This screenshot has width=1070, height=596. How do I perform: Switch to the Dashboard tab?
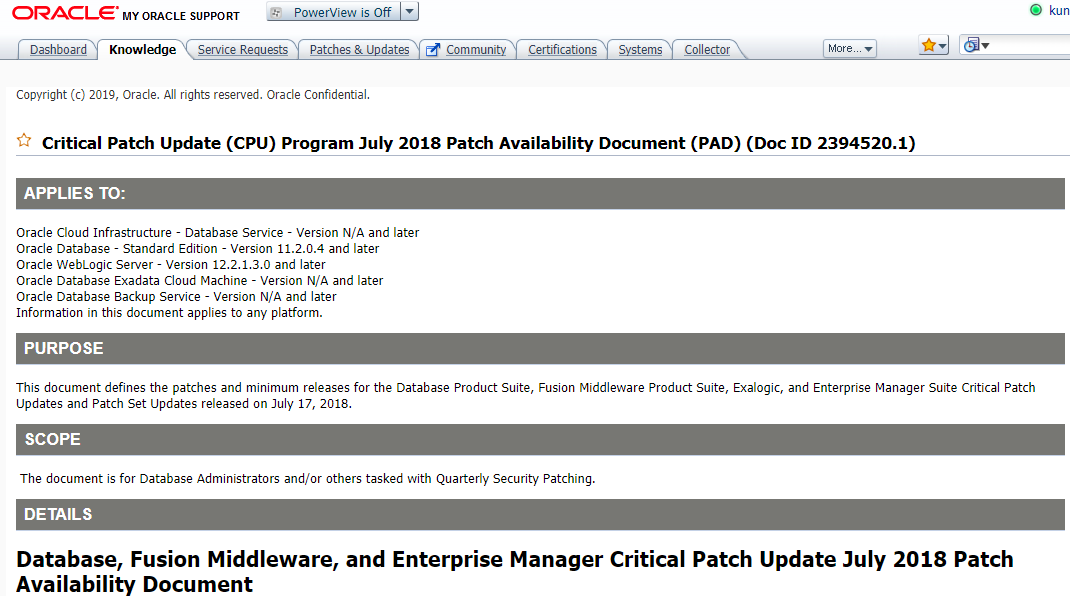58,50
